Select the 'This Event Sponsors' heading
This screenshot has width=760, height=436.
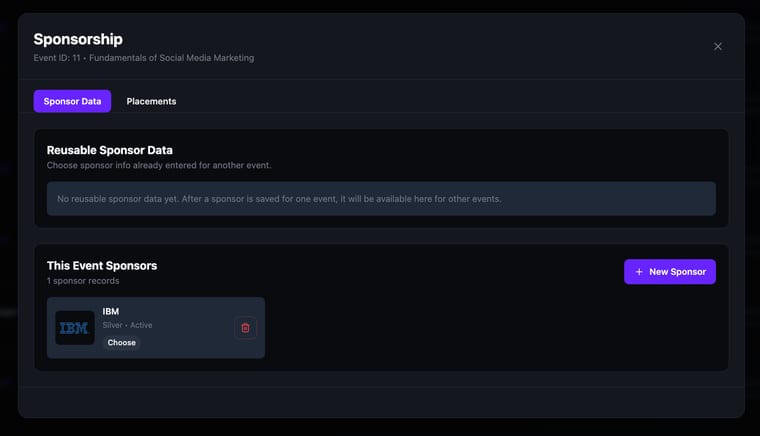point(102,265)
